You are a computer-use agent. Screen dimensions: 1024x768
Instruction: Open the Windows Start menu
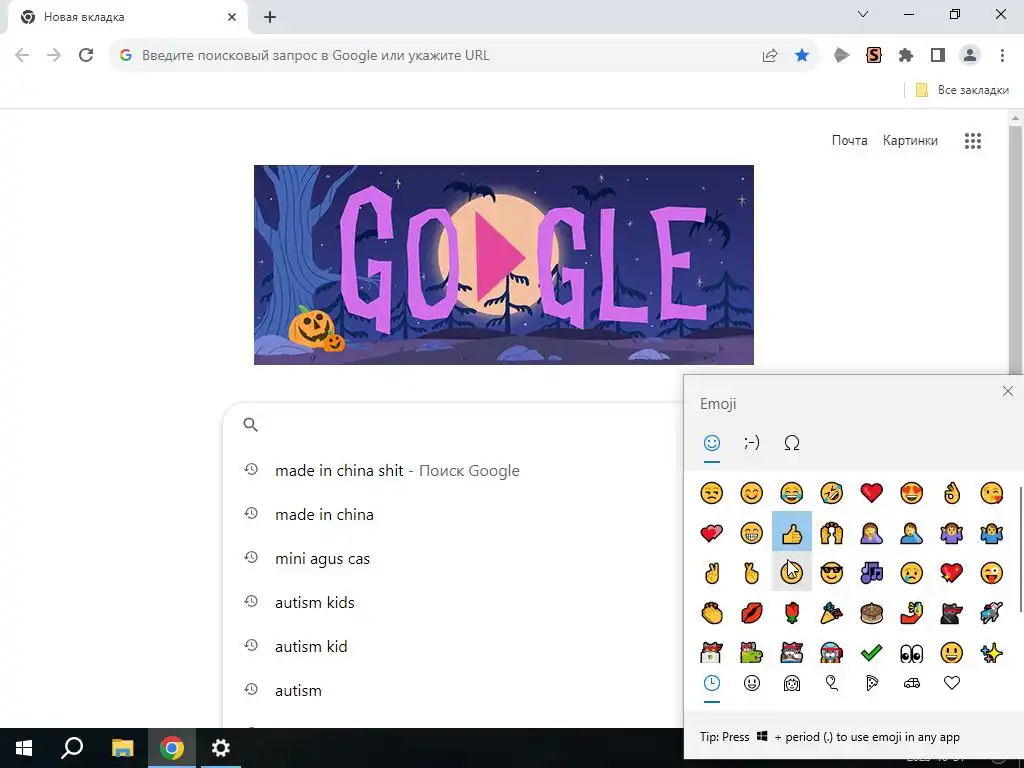(x=24, y=748)
